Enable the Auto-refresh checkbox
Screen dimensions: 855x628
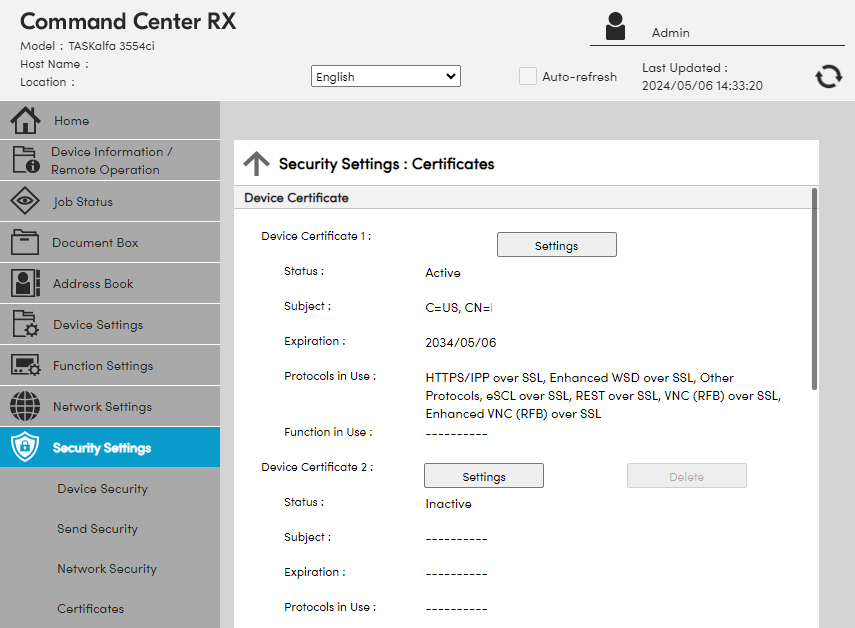527,76
